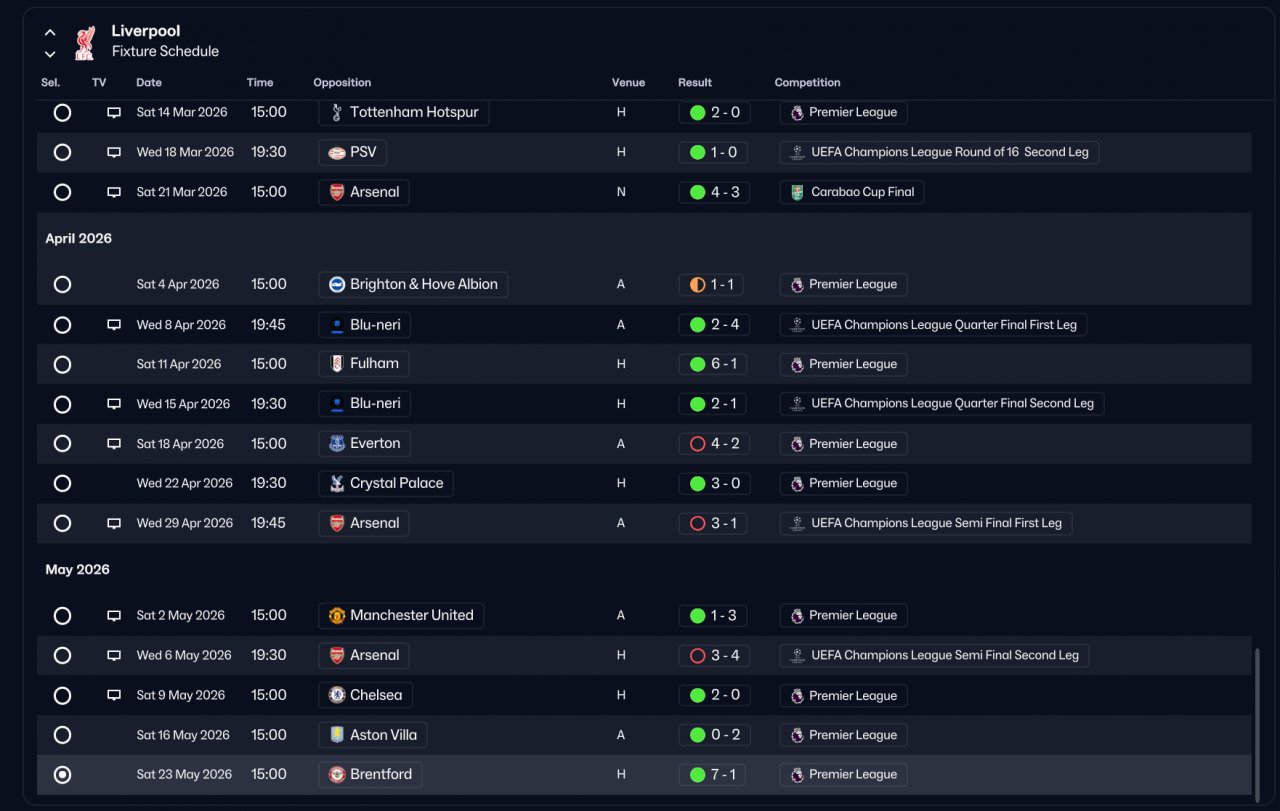This screenshot has width=1280, height=811.
Task: Open the 2 - 0 Tottenham Hotspur result
Action: pyautogui.click(x=714, y=113)
